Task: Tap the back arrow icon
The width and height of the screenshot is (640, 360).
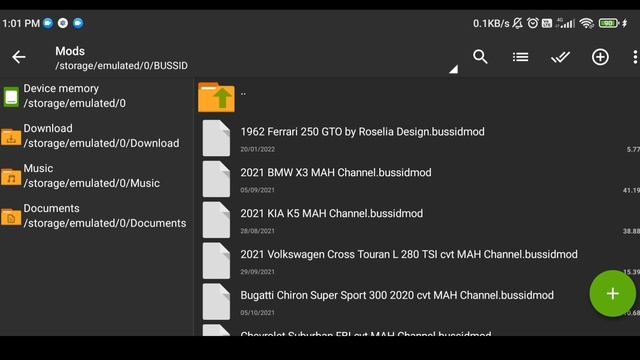Action: (19, 57)
